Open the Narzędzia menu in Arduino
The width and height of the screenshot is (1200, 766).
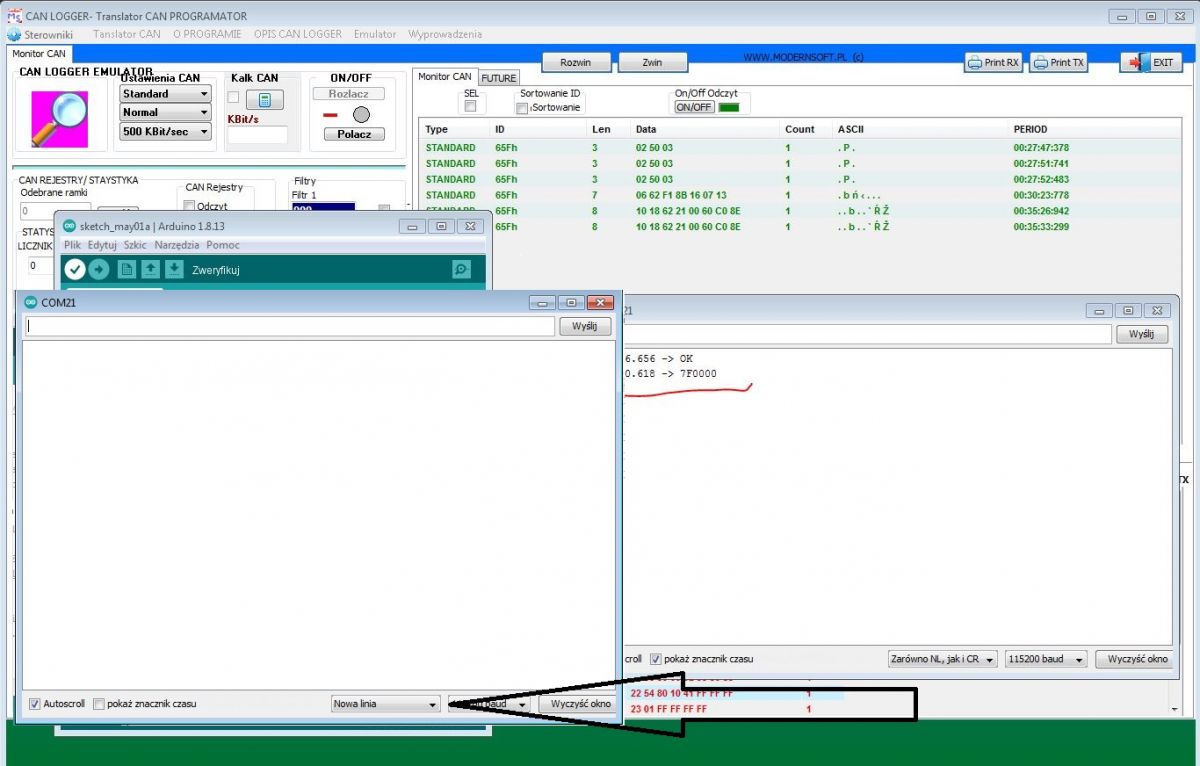(177, 245)
